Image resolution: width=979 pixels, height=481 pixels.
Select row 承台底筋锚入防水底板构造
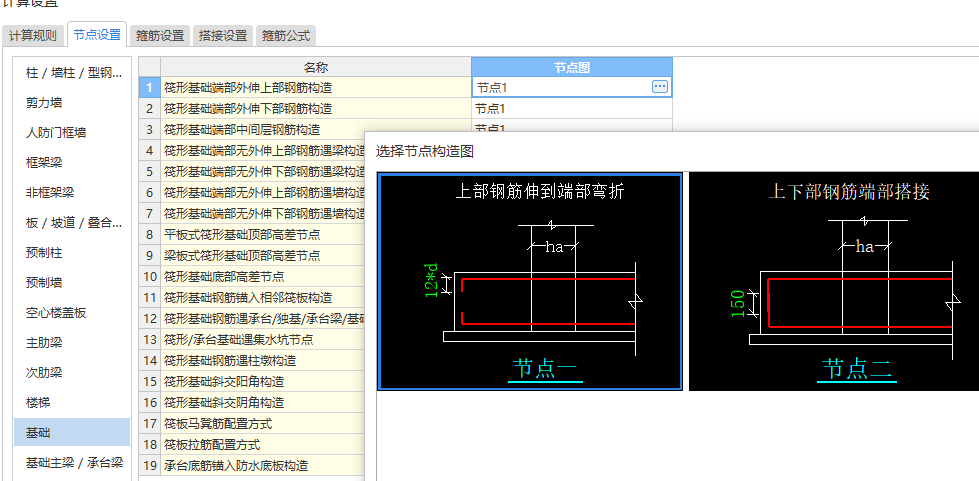pyautogui.click(x=263, y=465)
